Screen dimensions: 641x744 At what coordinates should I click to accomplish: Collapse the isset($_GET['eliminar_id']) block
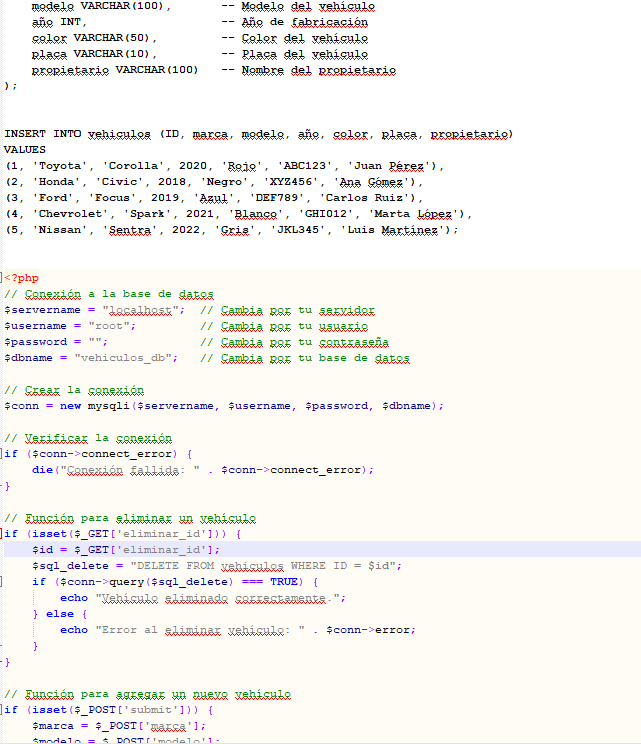pos(5,534)
